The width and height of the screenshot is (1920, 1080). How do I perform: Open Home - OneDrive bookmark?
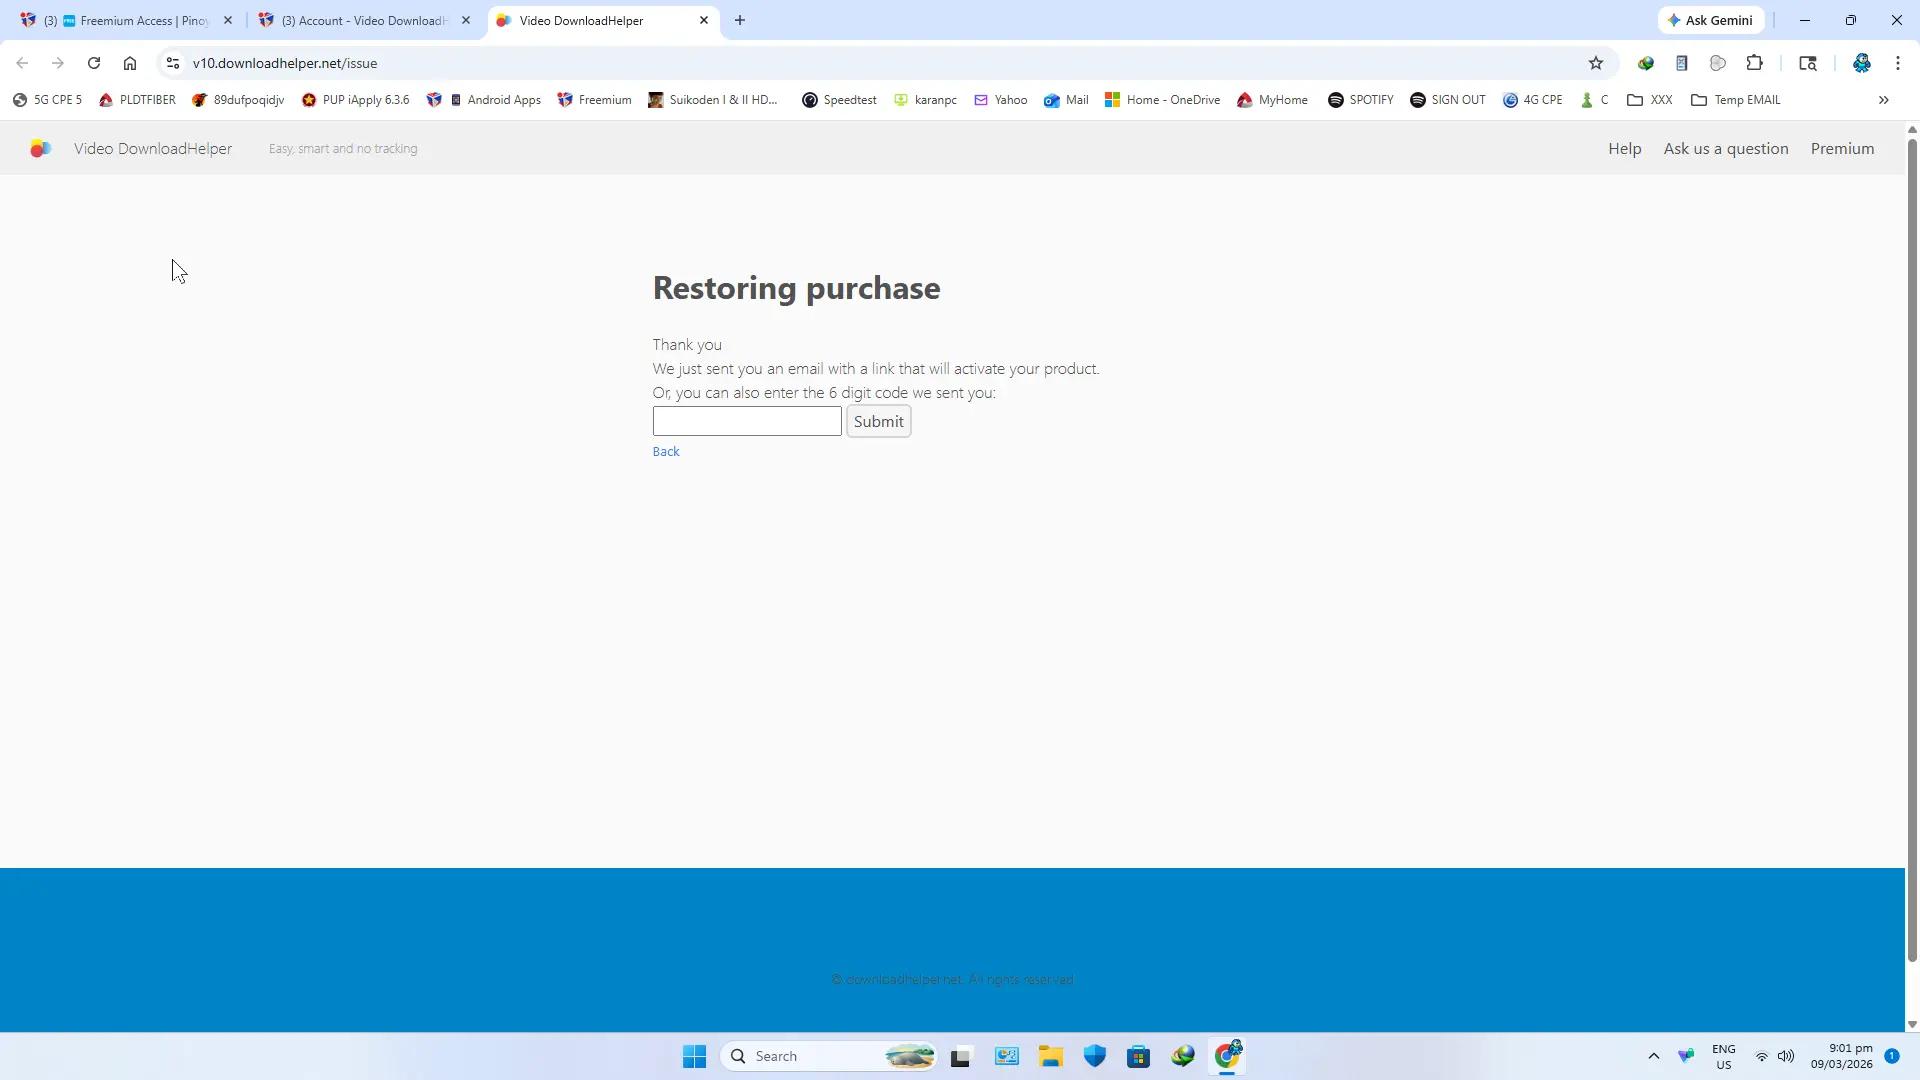point(1162,100)
